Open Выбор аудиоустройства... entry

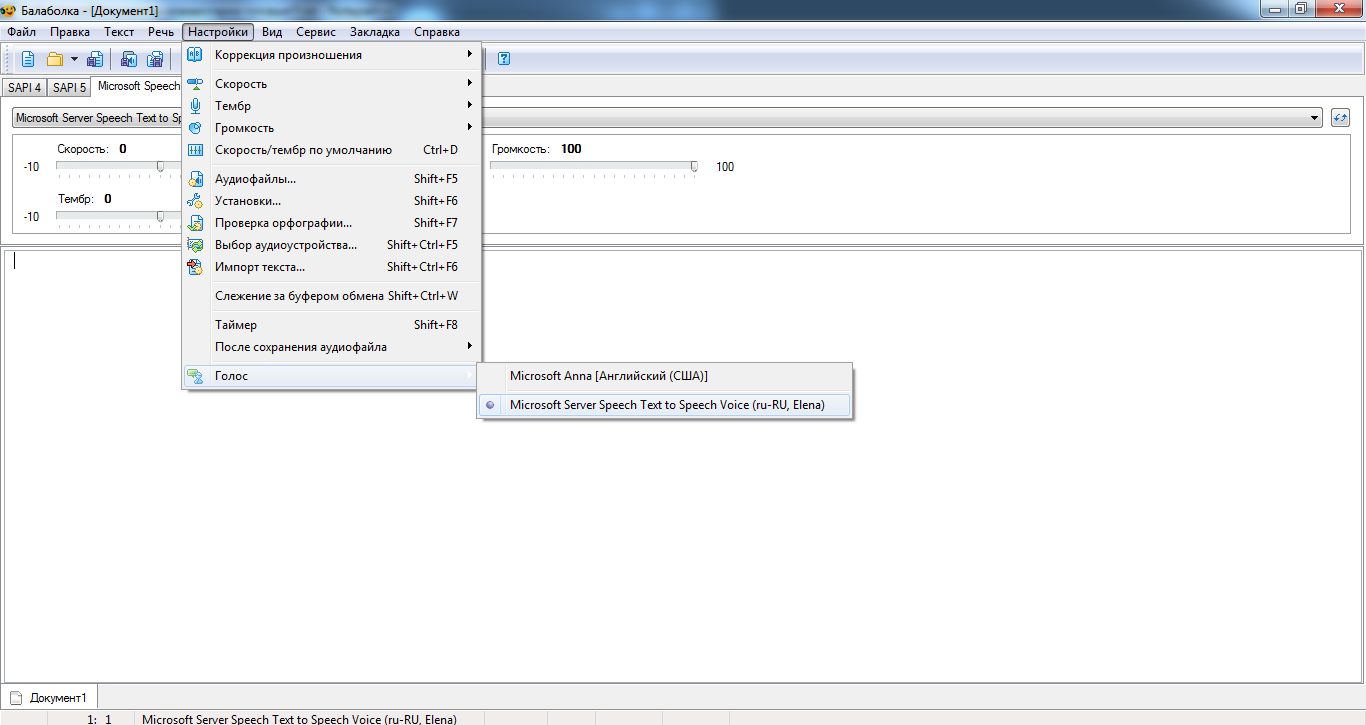[x=331, y=245]
